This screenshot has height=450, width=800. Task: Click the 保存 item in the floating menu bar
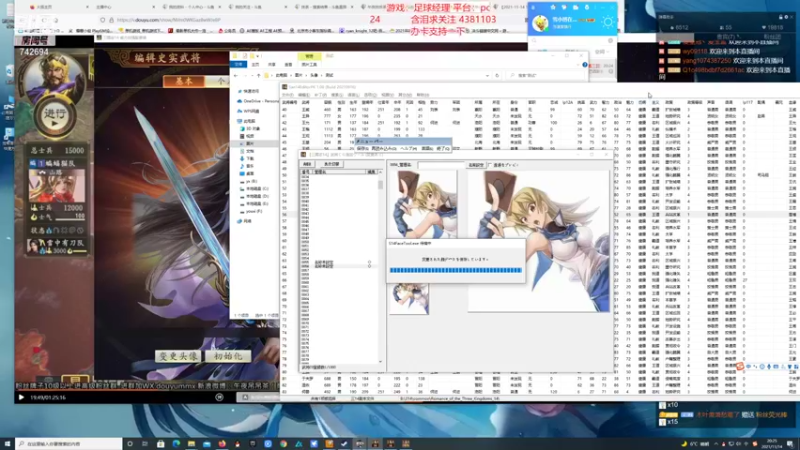coord(363,148)
